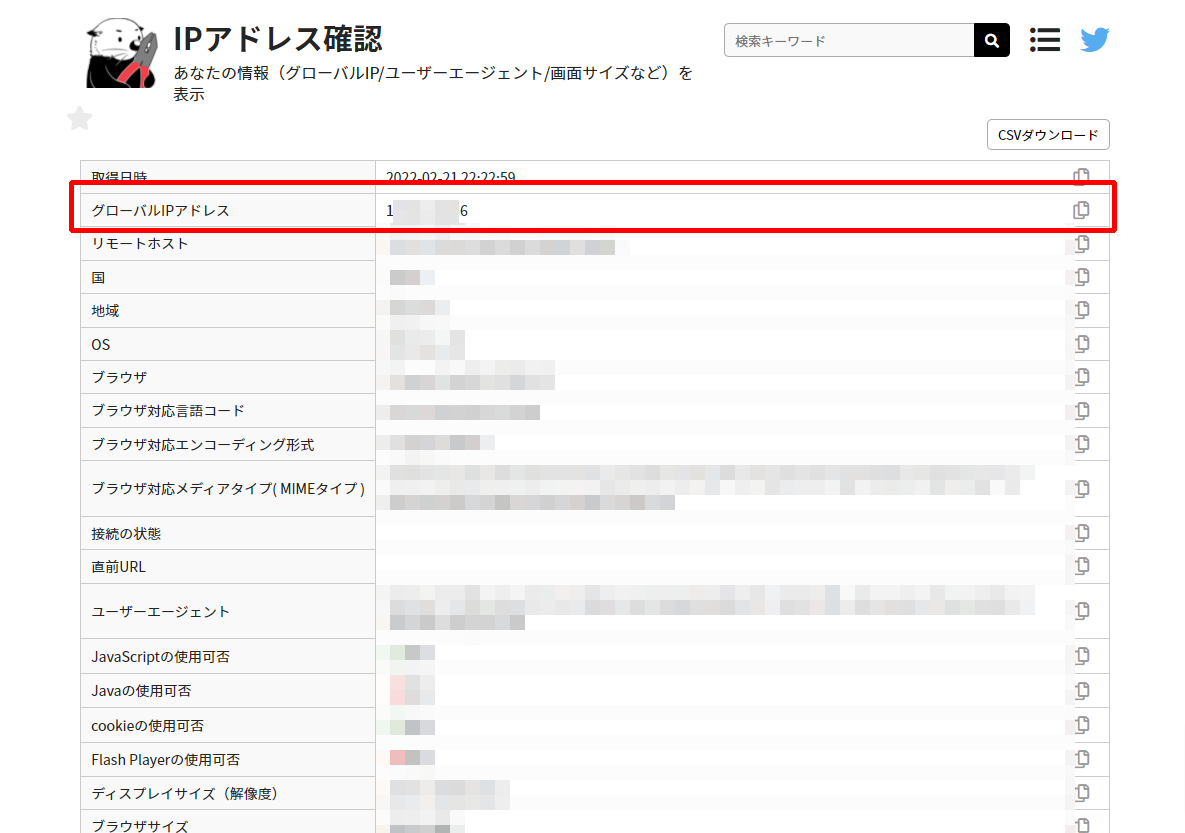
Task: Copy the cookieの使用可否 value
Action: click(x=1081, y=725)
